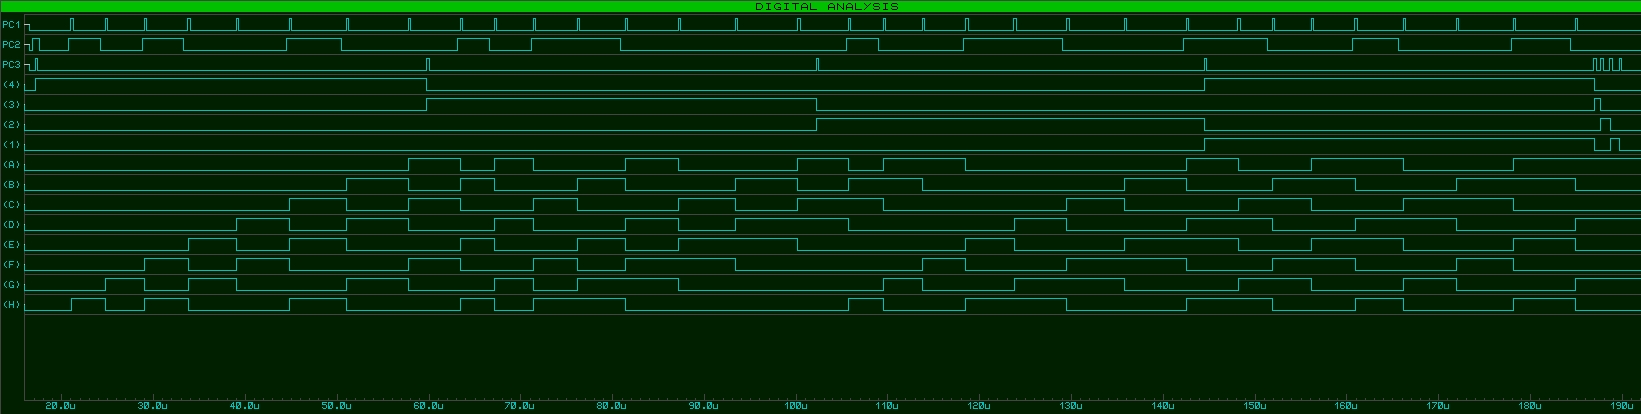Select the (C) trace label

[11, 204]
